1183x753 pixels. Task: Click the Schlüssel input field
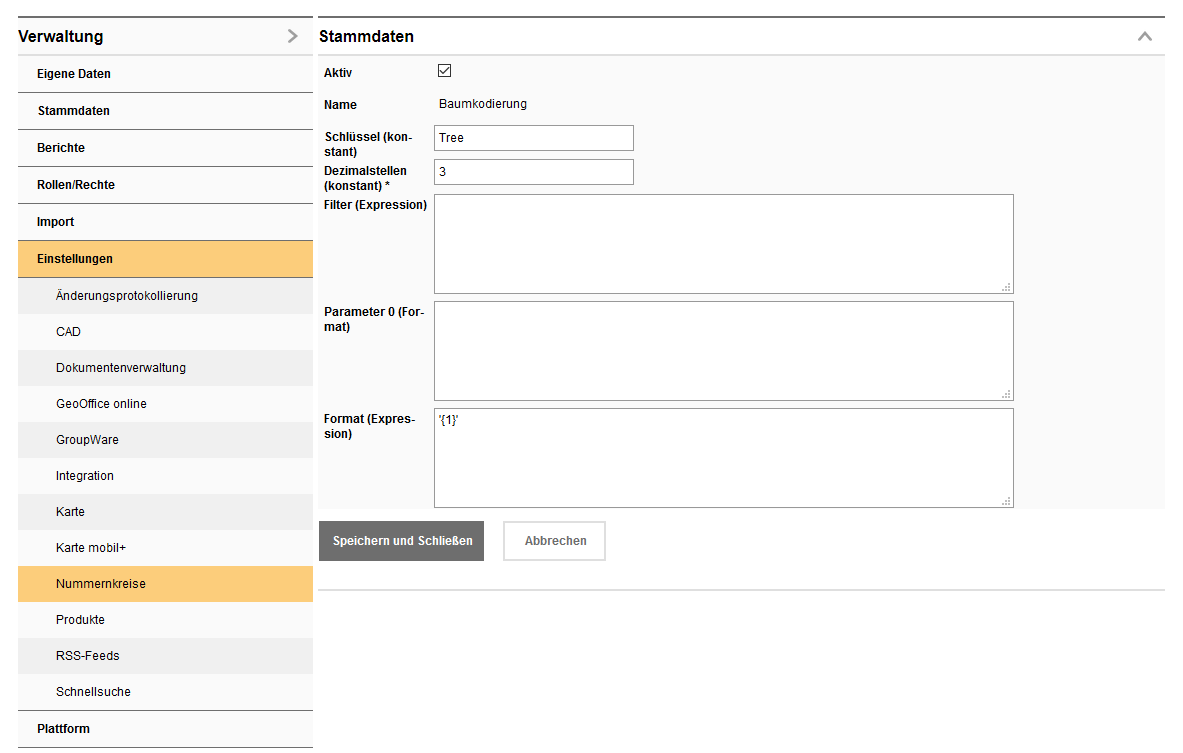tap(533, 138)
